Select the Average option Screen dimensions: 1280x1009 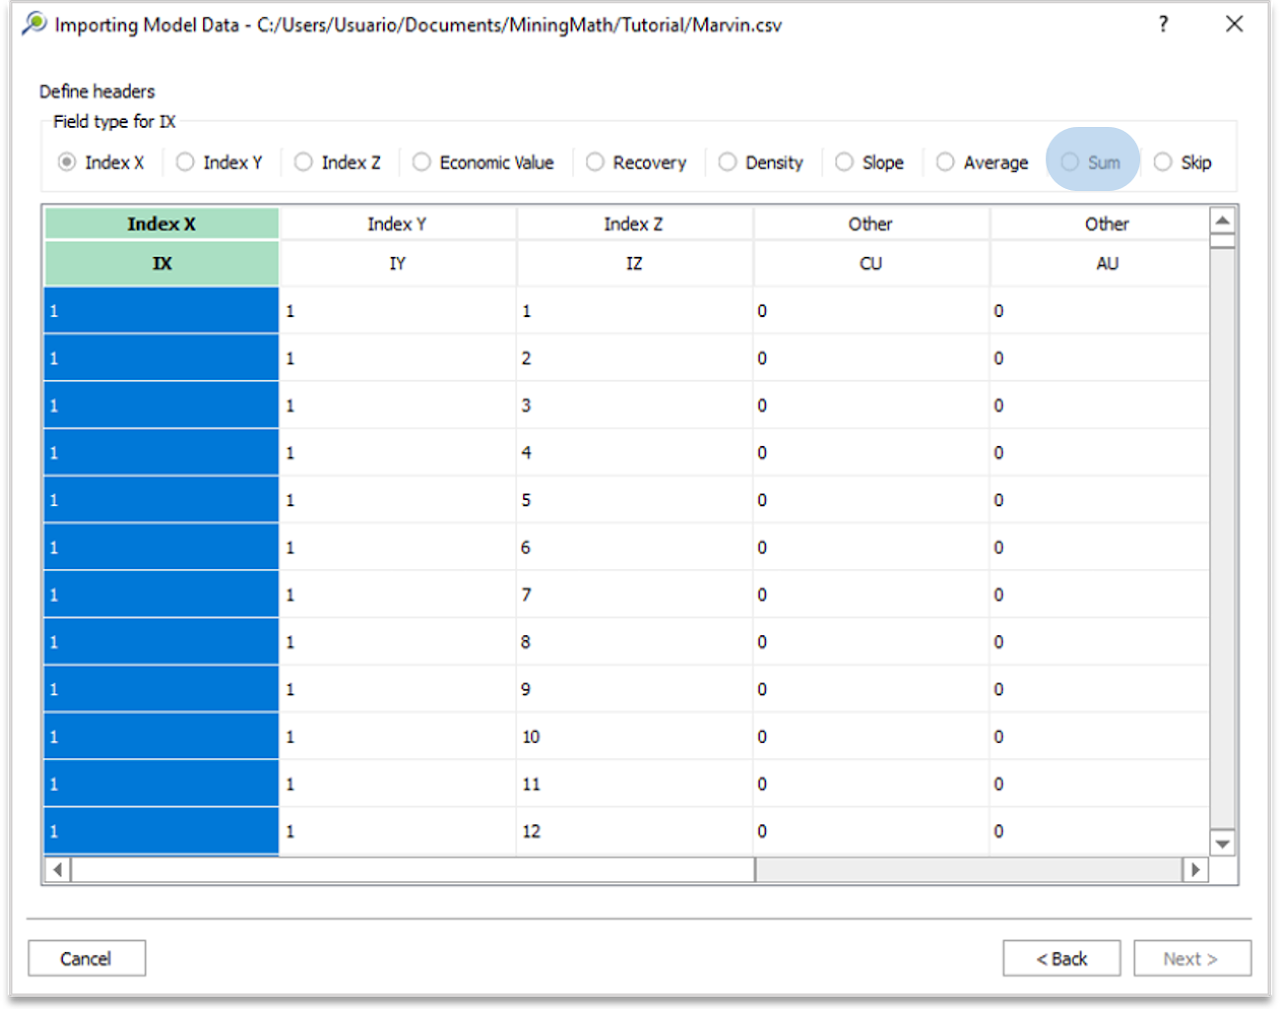[945, 162]
